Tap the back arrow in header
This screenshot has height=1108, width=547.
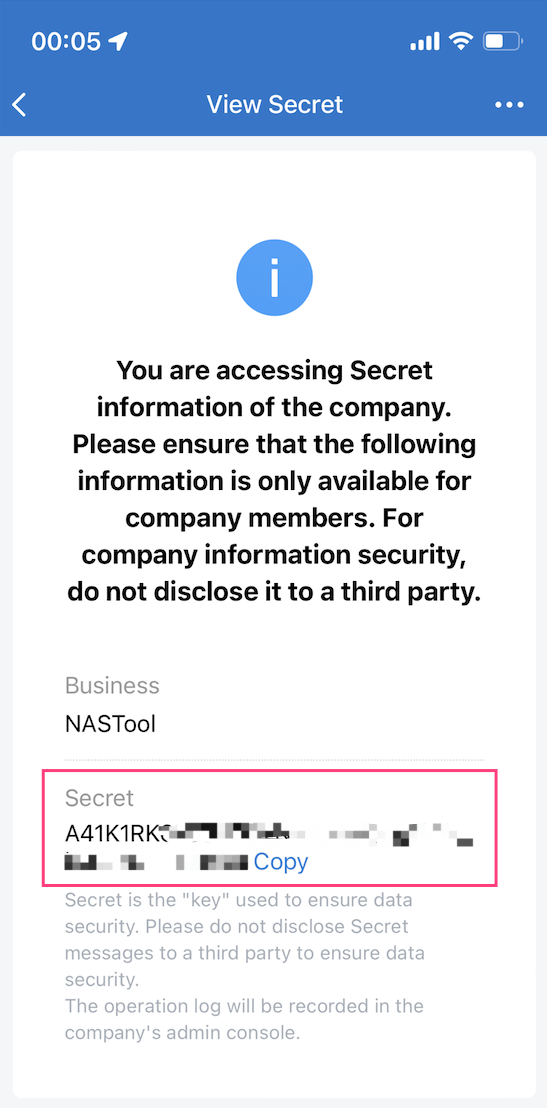[20, 105]
